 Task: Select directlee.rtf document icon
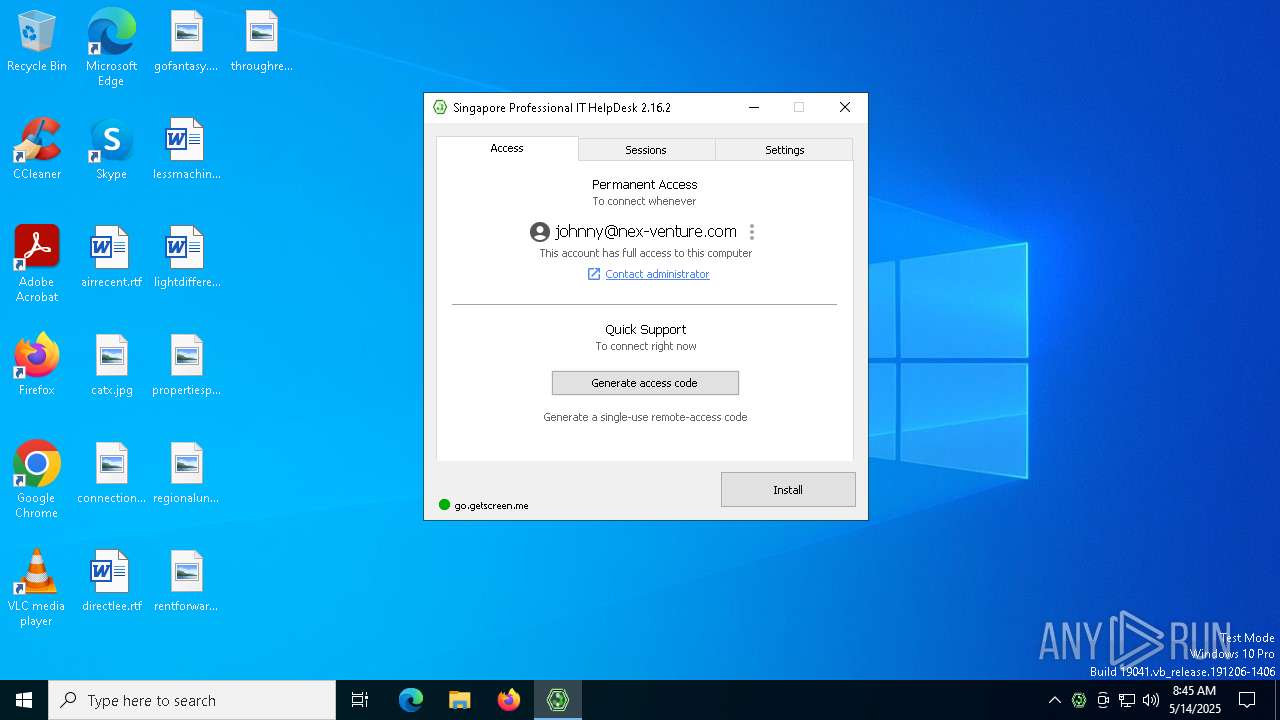(111, 582)
